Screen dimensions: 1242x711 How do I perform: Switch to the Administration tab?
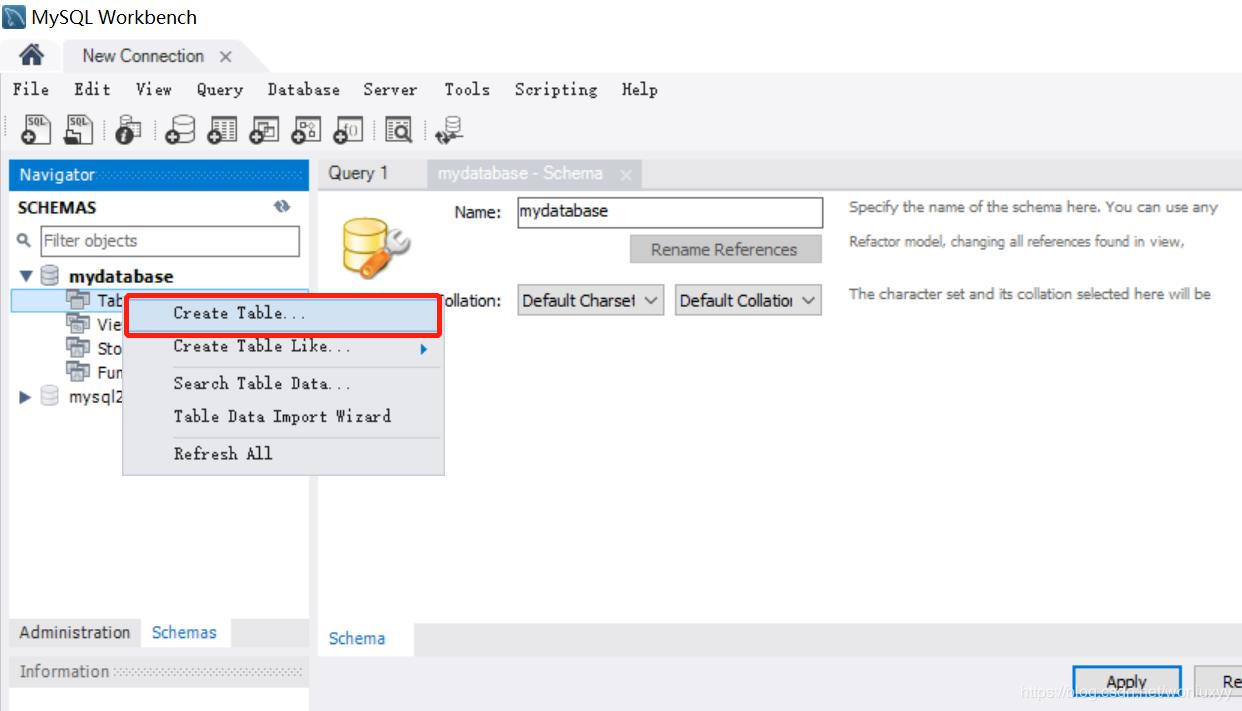75,632
